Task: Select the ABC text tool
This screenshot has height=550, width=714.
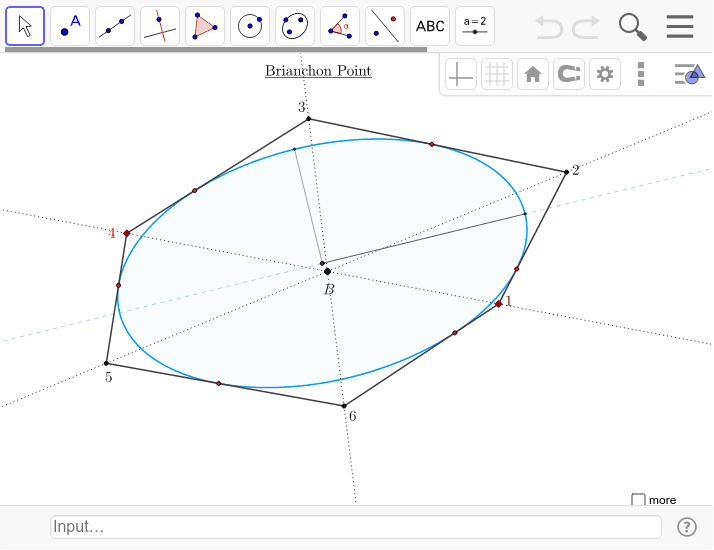Action: click(x=430, y=26)
